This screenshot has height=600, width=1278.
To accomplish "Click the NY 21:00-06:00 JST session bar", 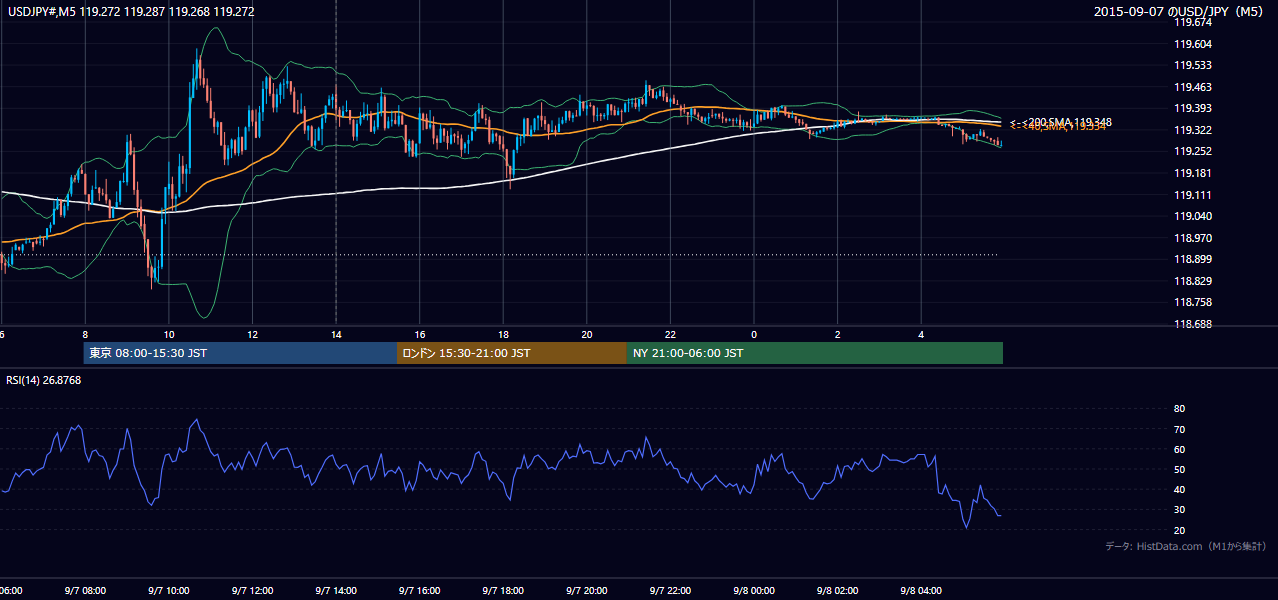I will tap(815, 353).
